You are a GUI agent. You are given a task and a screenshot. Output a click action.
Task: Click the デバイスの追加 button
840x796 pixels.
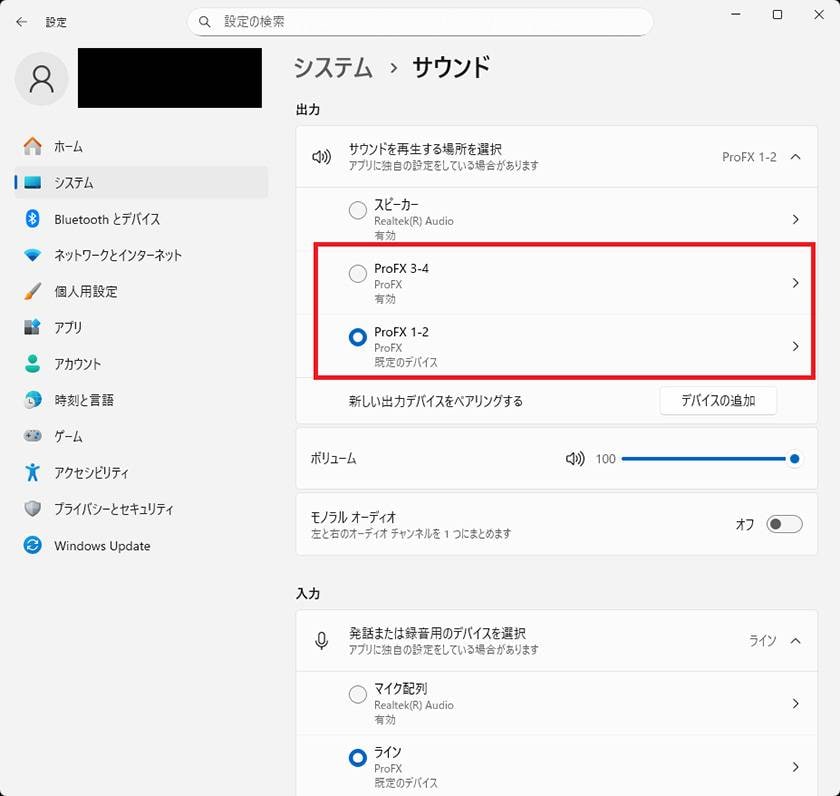(x=718, y=401)
